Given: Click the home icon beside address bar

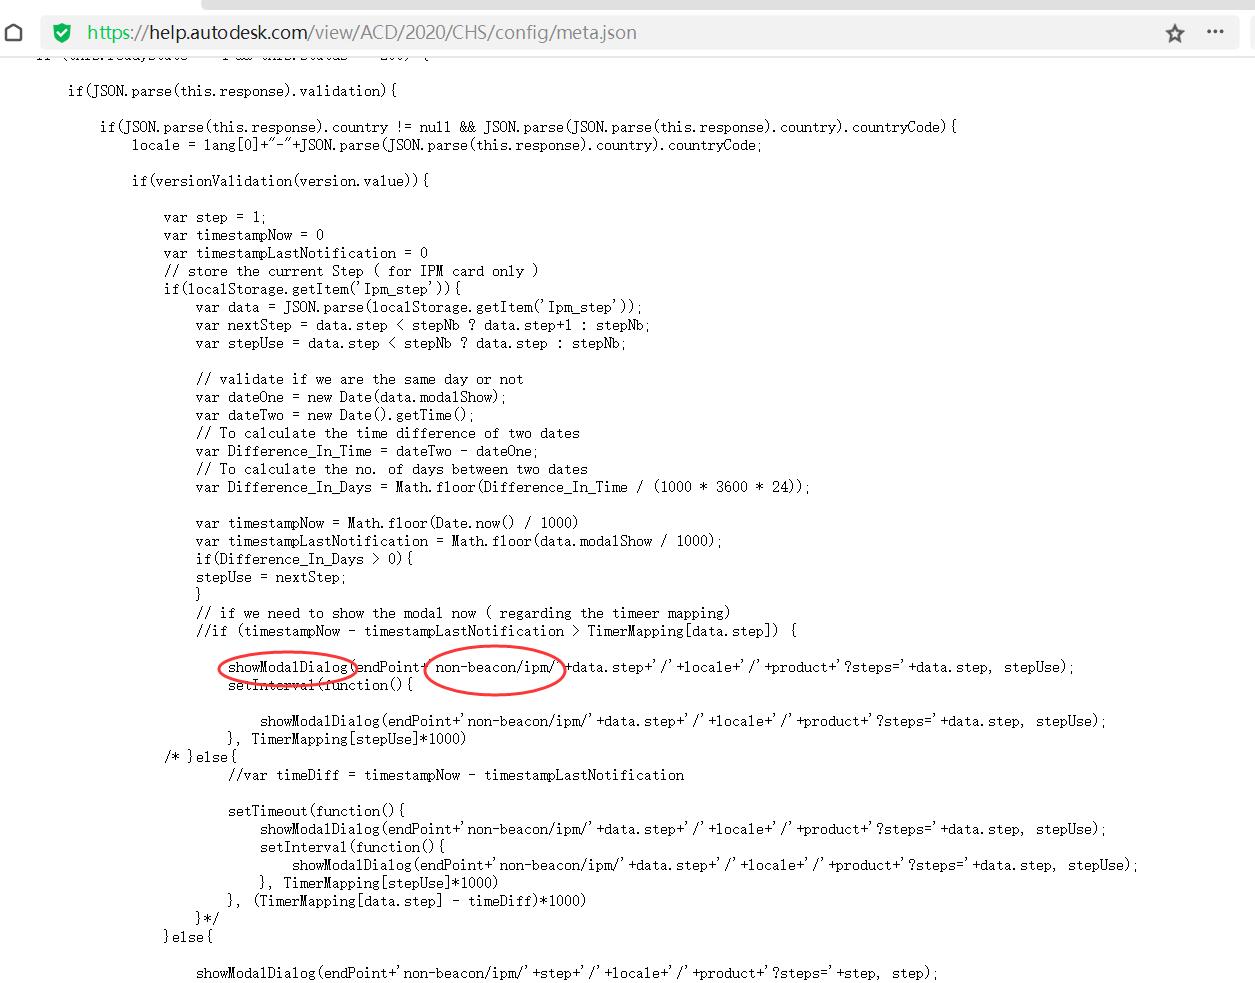Looking at the screenshot, I should pyautogui.click(x=14, y=33).
